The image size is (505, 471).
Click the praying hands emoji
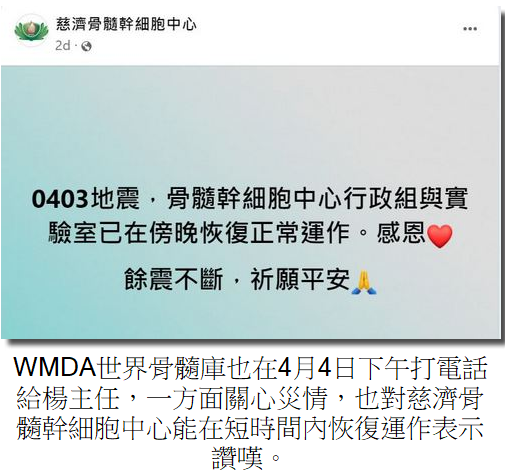click(x=364, y=282)
